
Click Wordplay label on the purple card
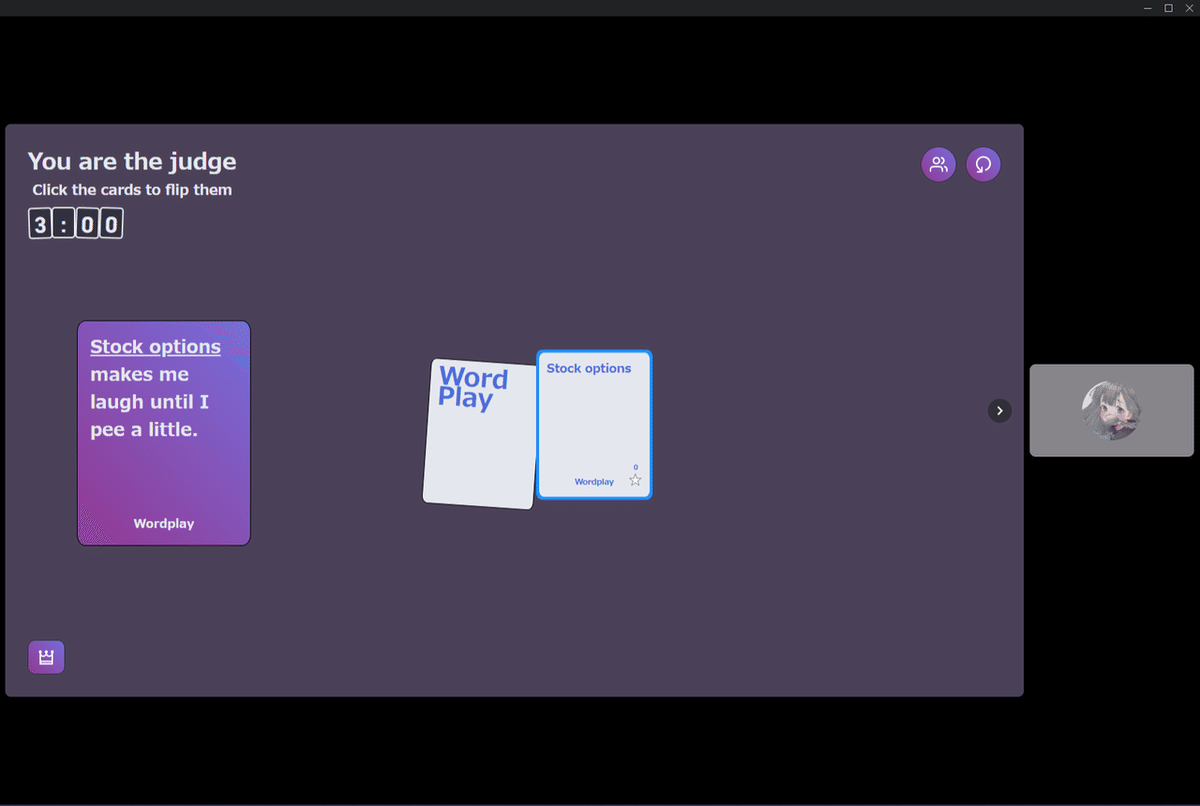point(164,523)
